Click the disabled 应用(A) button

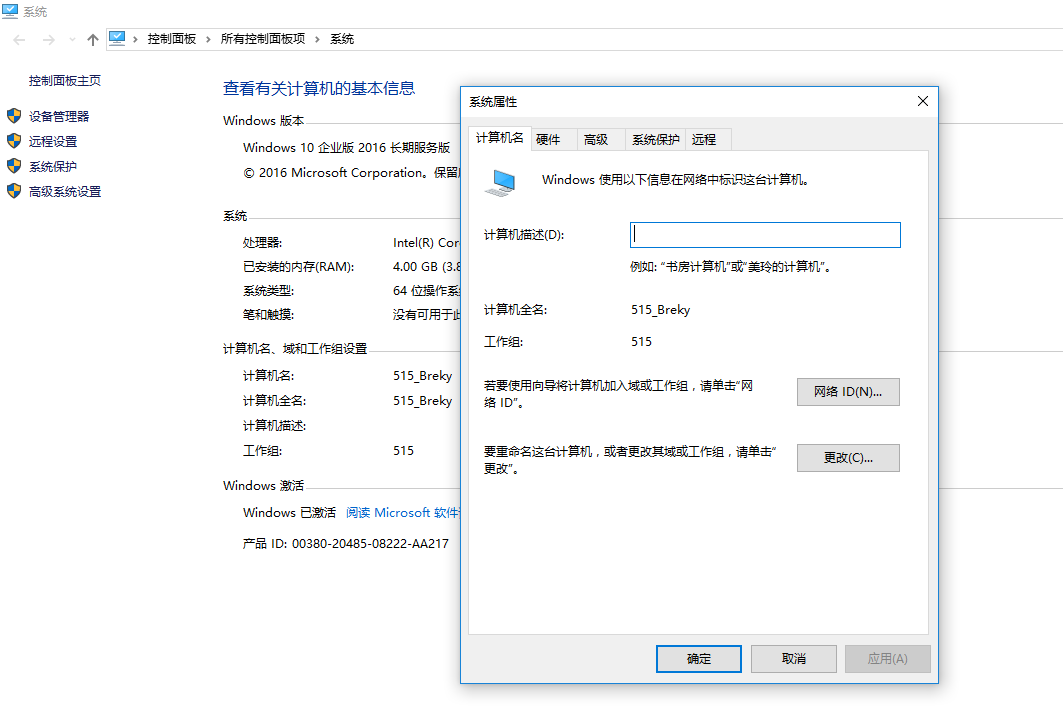click(887, 658)
